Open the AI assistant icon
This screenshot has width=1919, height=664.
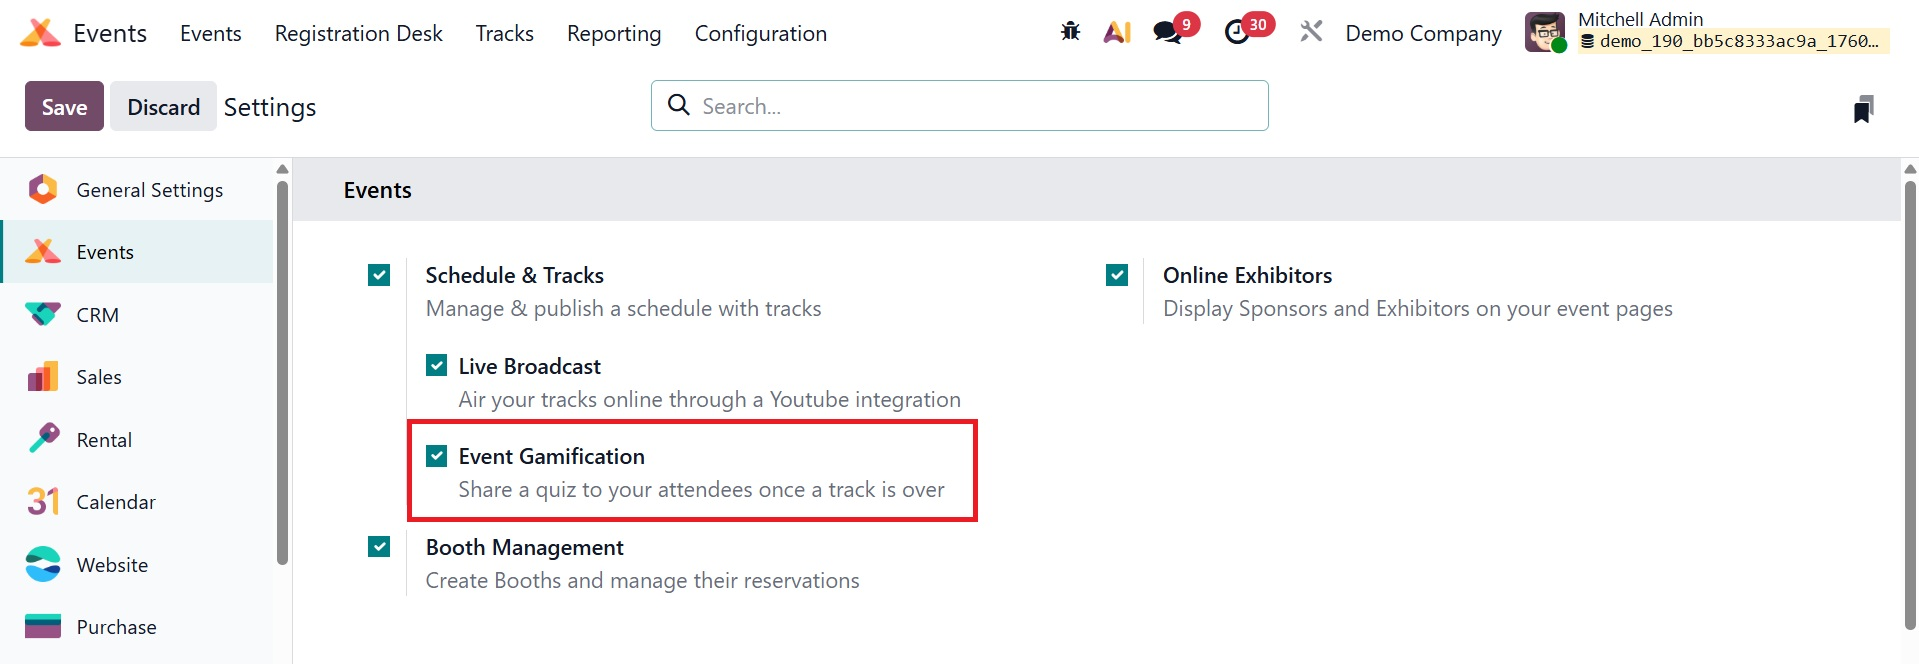1117,32
